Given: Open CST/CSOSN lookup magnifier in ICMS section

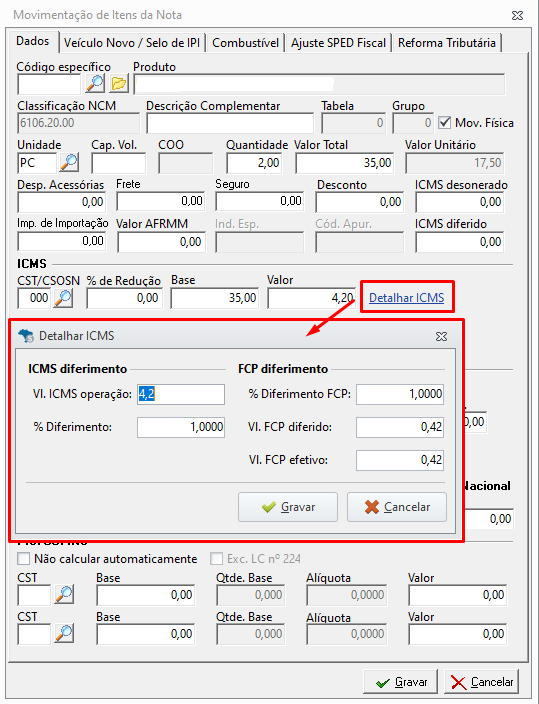Looking at the screenshot, I should (x=63, y=298).
